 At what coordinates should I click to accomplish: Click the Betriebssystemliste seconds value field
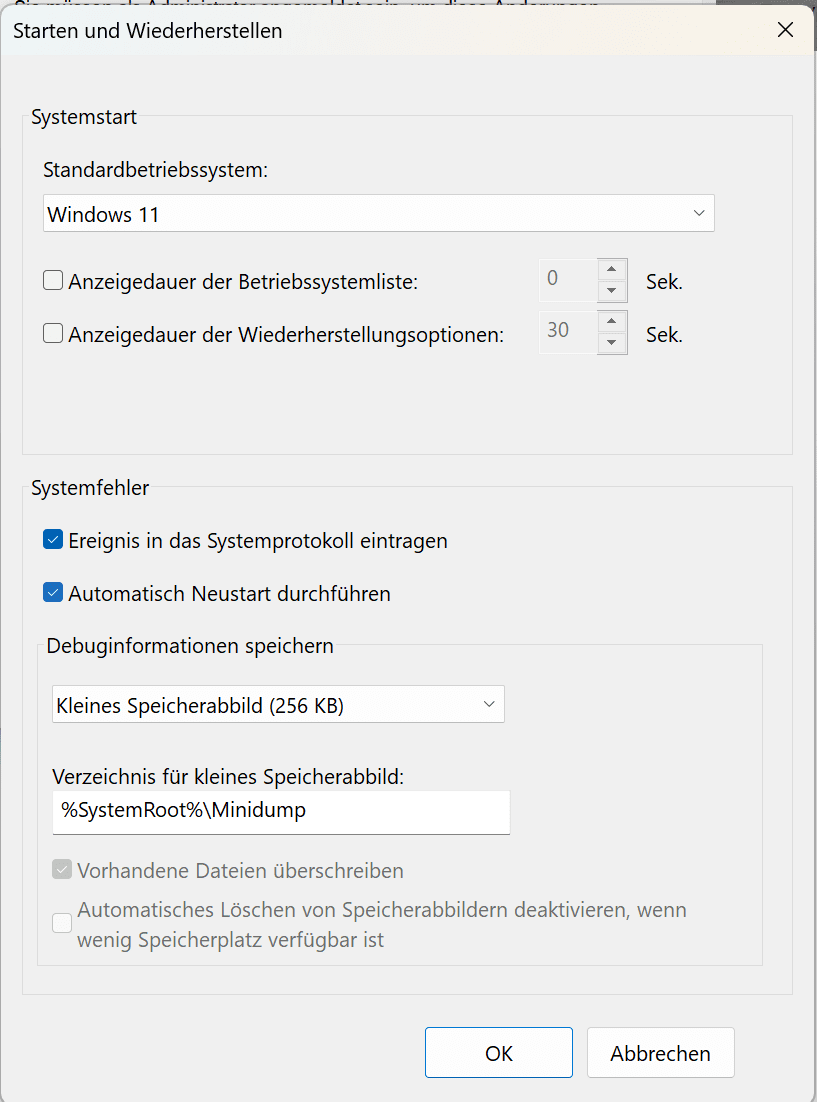click(x=568, y=281)
